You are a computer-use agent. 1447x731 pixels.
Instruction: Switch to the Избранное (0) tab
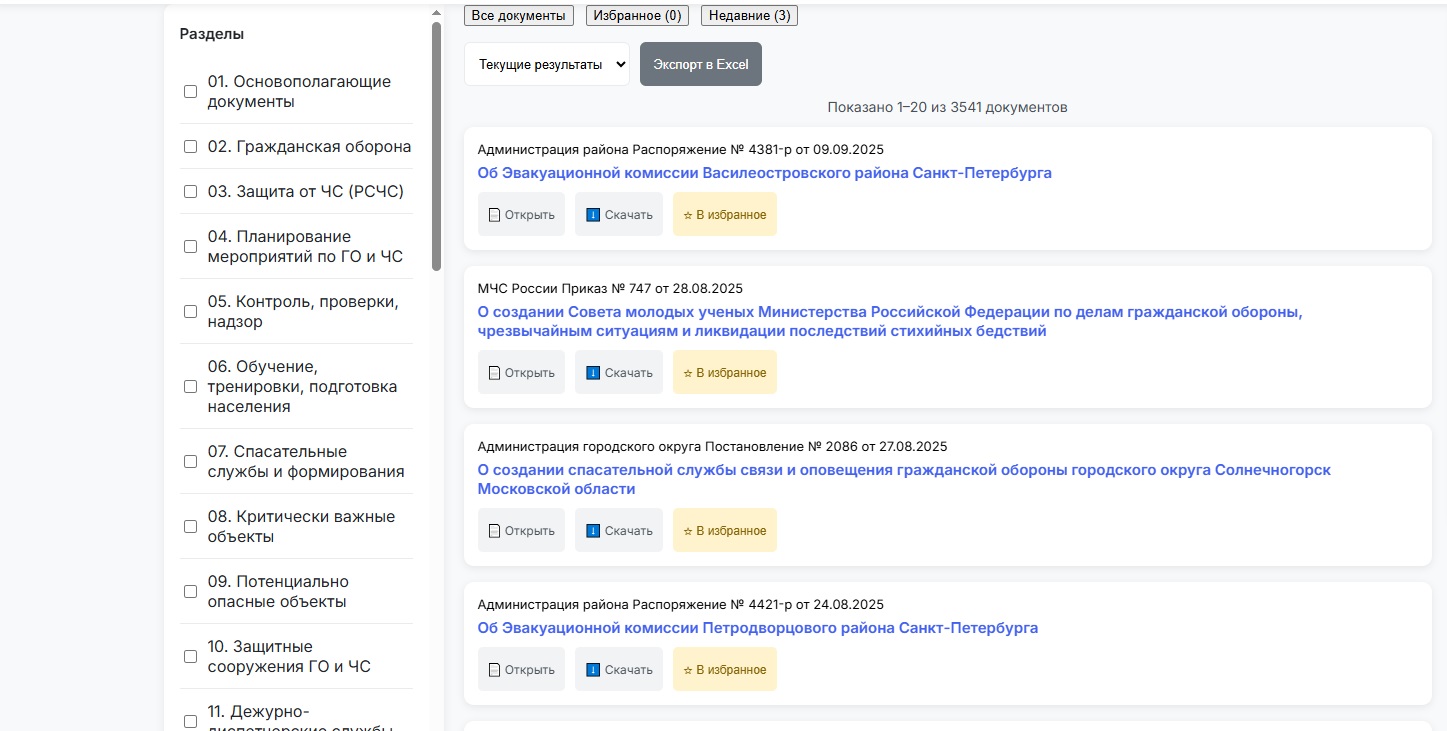(637, 16)
